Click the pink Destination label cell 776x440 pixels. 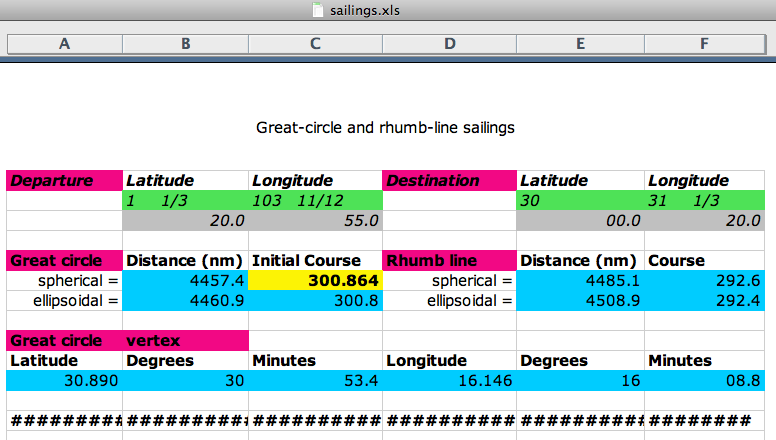[x=449, y=181]
